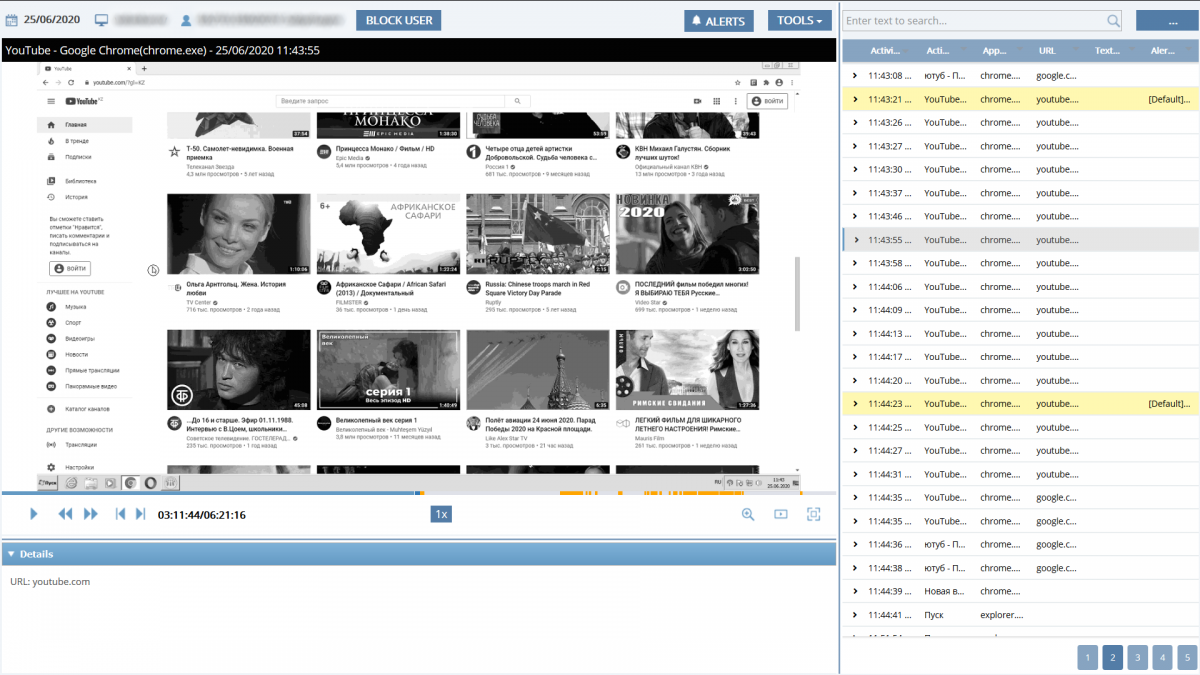The image size is (1200, 675).
Task: Collapse the Details panel
Action: tap(11, 554)
